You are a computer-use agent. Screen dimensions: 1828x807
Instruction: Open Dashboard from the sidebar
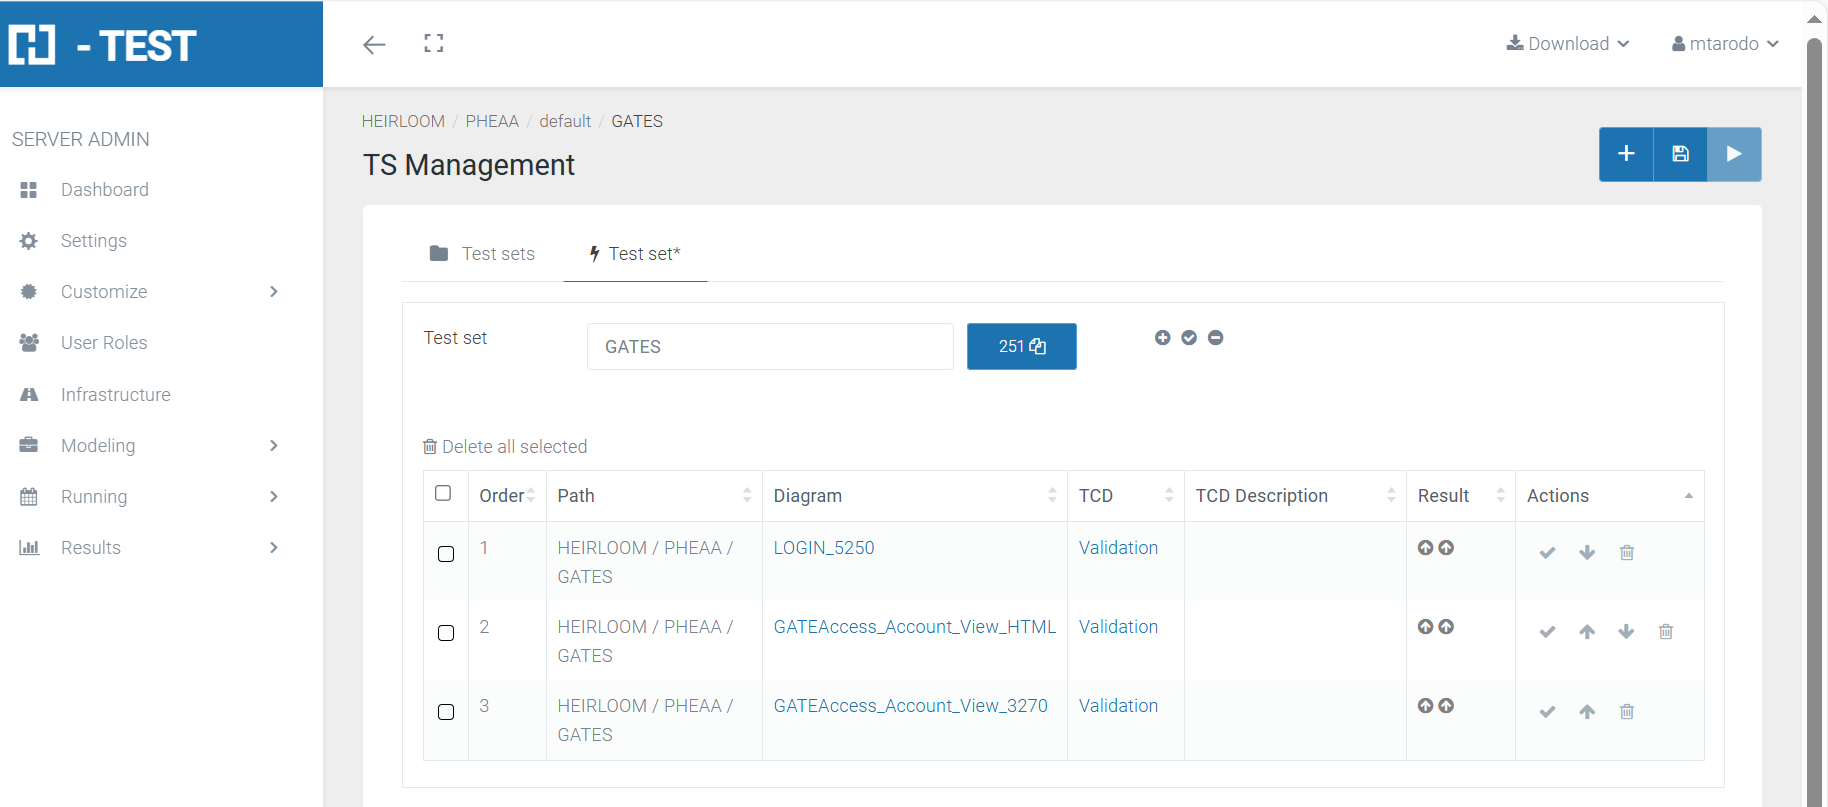(x=104, y=190)
